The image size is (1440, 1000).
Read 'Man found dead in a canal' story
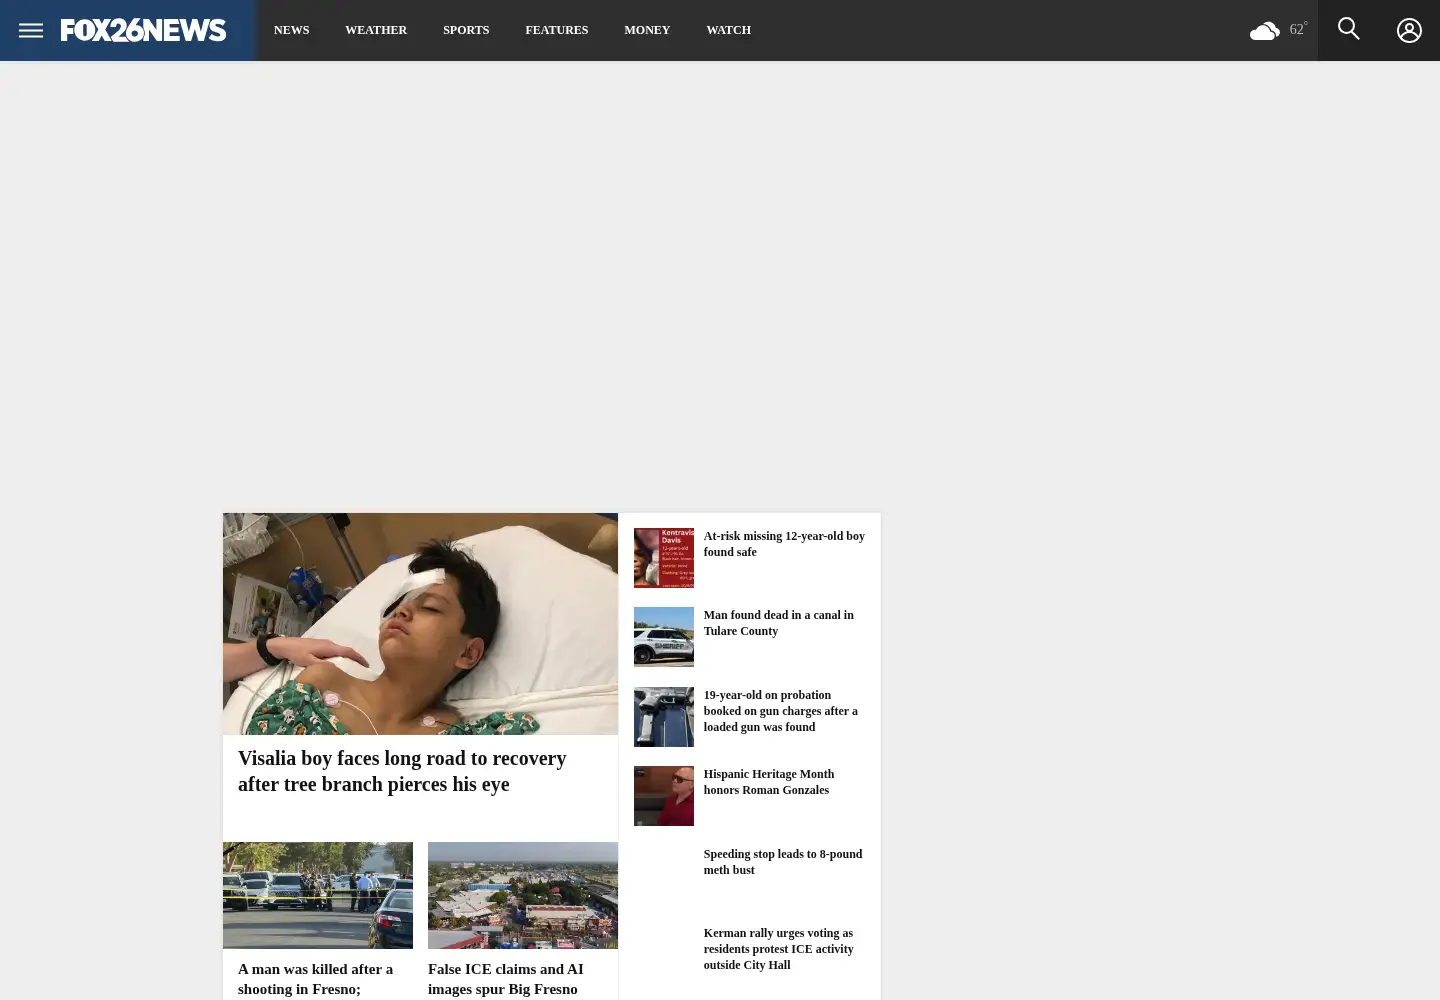779,623
